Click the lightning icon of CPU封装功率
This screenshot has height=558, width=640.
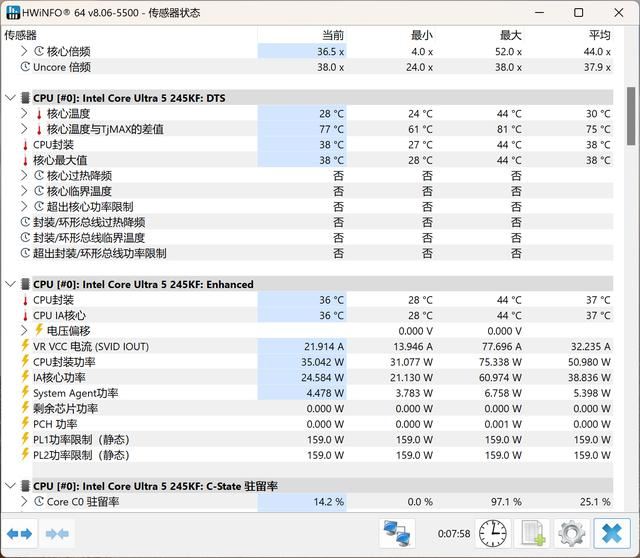pyautogui.click(x=25, y=361)
